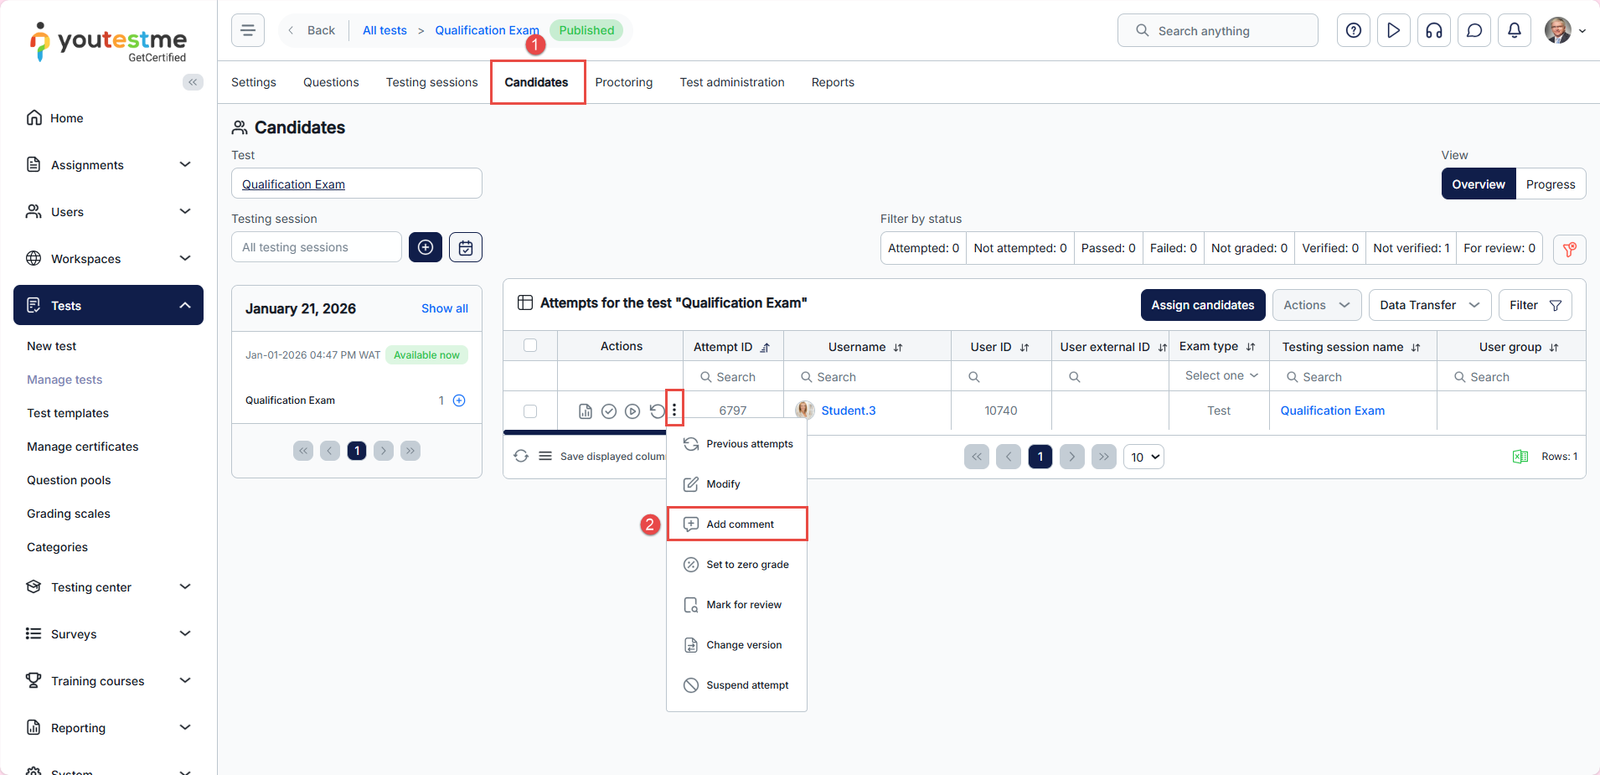Image resolution: width=1600 pixels, height=775 pixels.
Task: Click the hamburger menu icon in header
Action: pyautogui.click(x=248, y=30)
